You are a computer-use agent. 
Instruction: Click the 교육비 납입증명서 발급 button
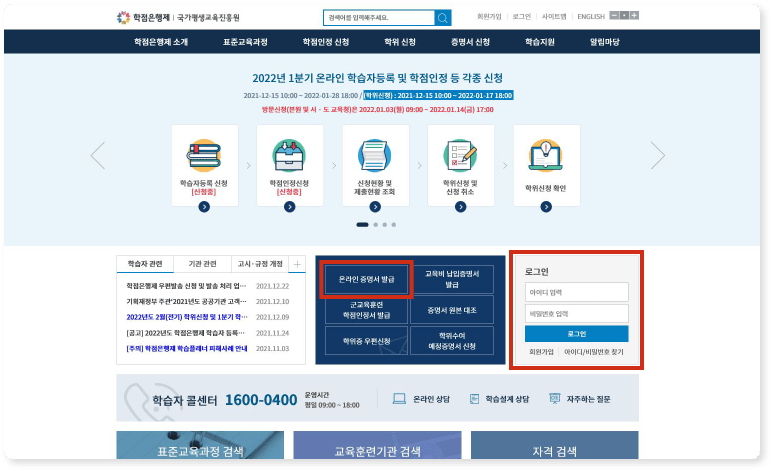click(x=452, y=279)
